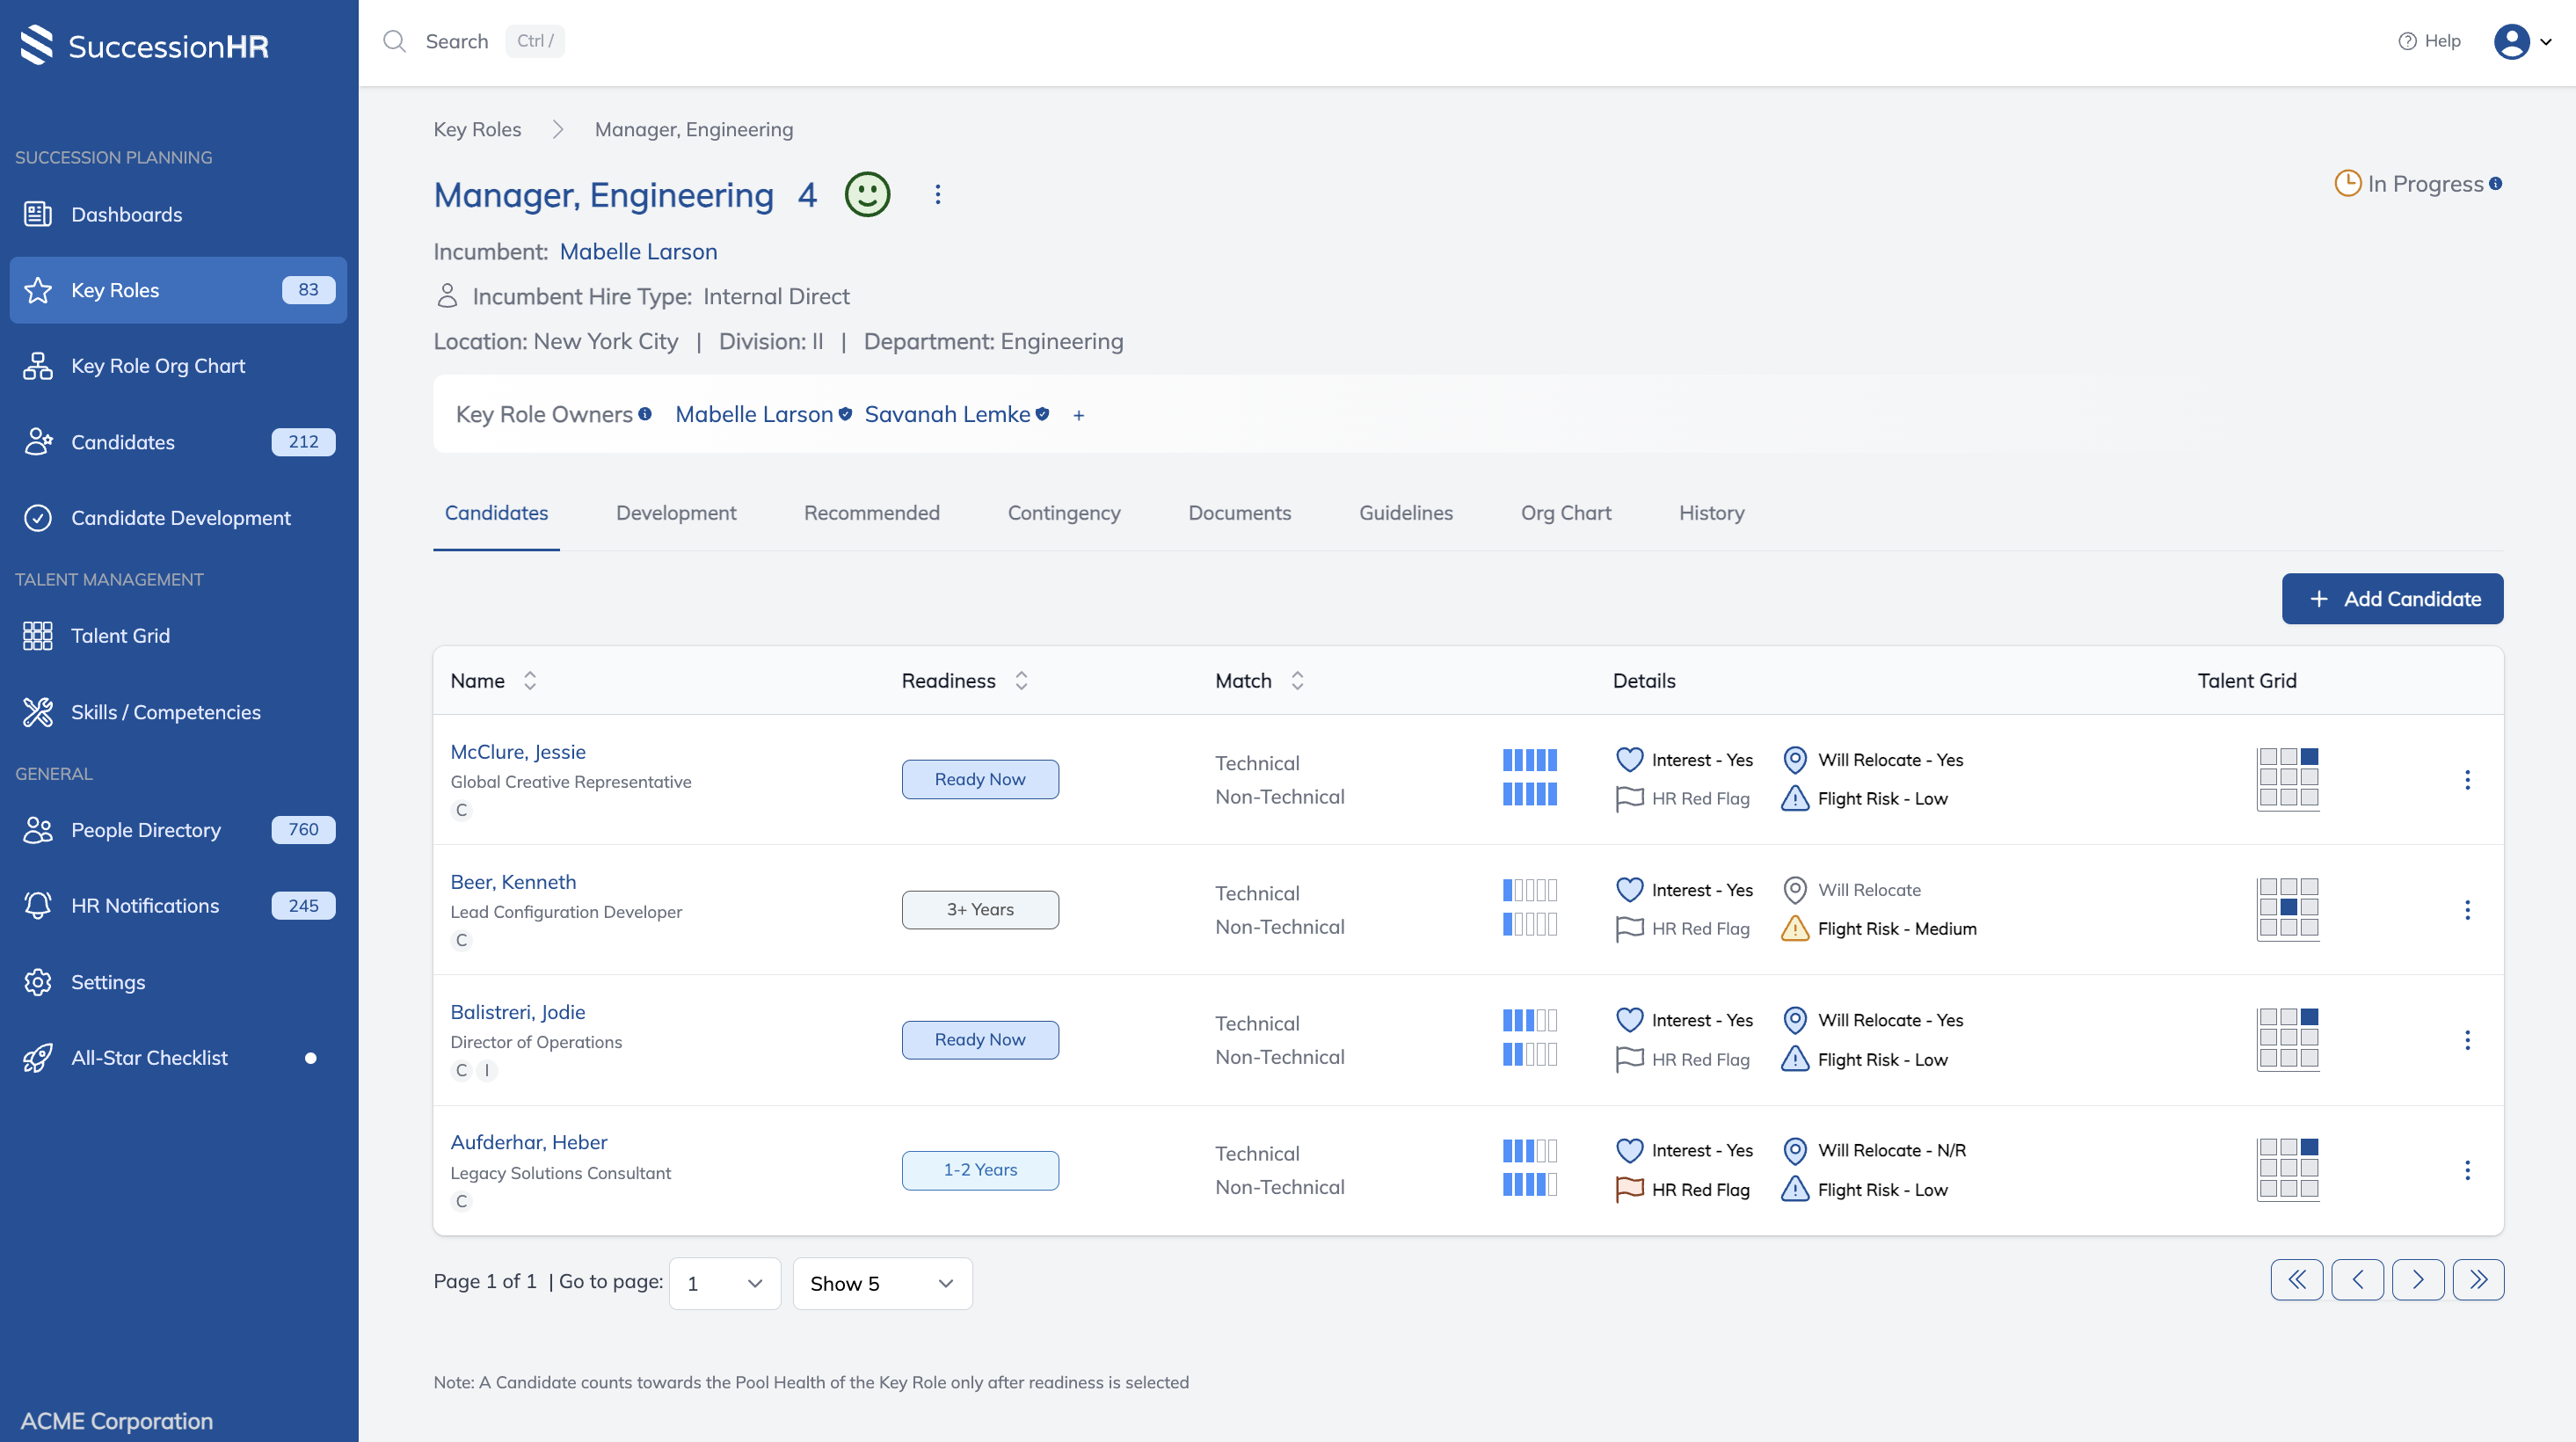
Task: Select the Key Roles star icon in sidebar
Action: [38, 290]
